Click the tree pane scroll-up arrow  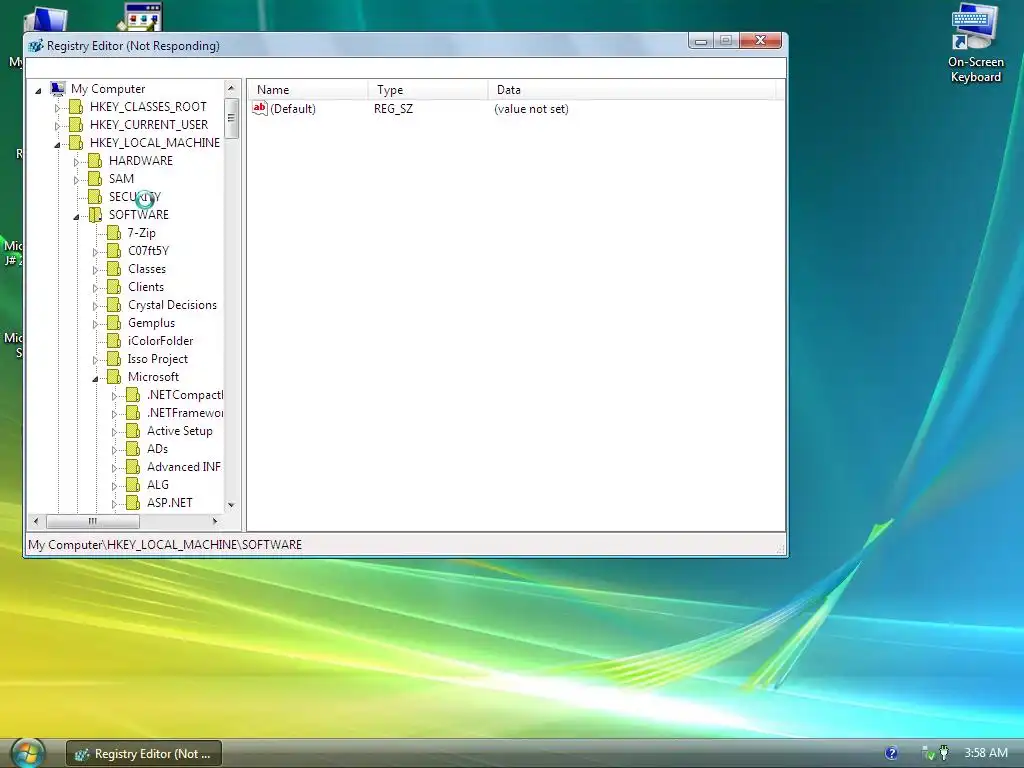click(231, 88)
